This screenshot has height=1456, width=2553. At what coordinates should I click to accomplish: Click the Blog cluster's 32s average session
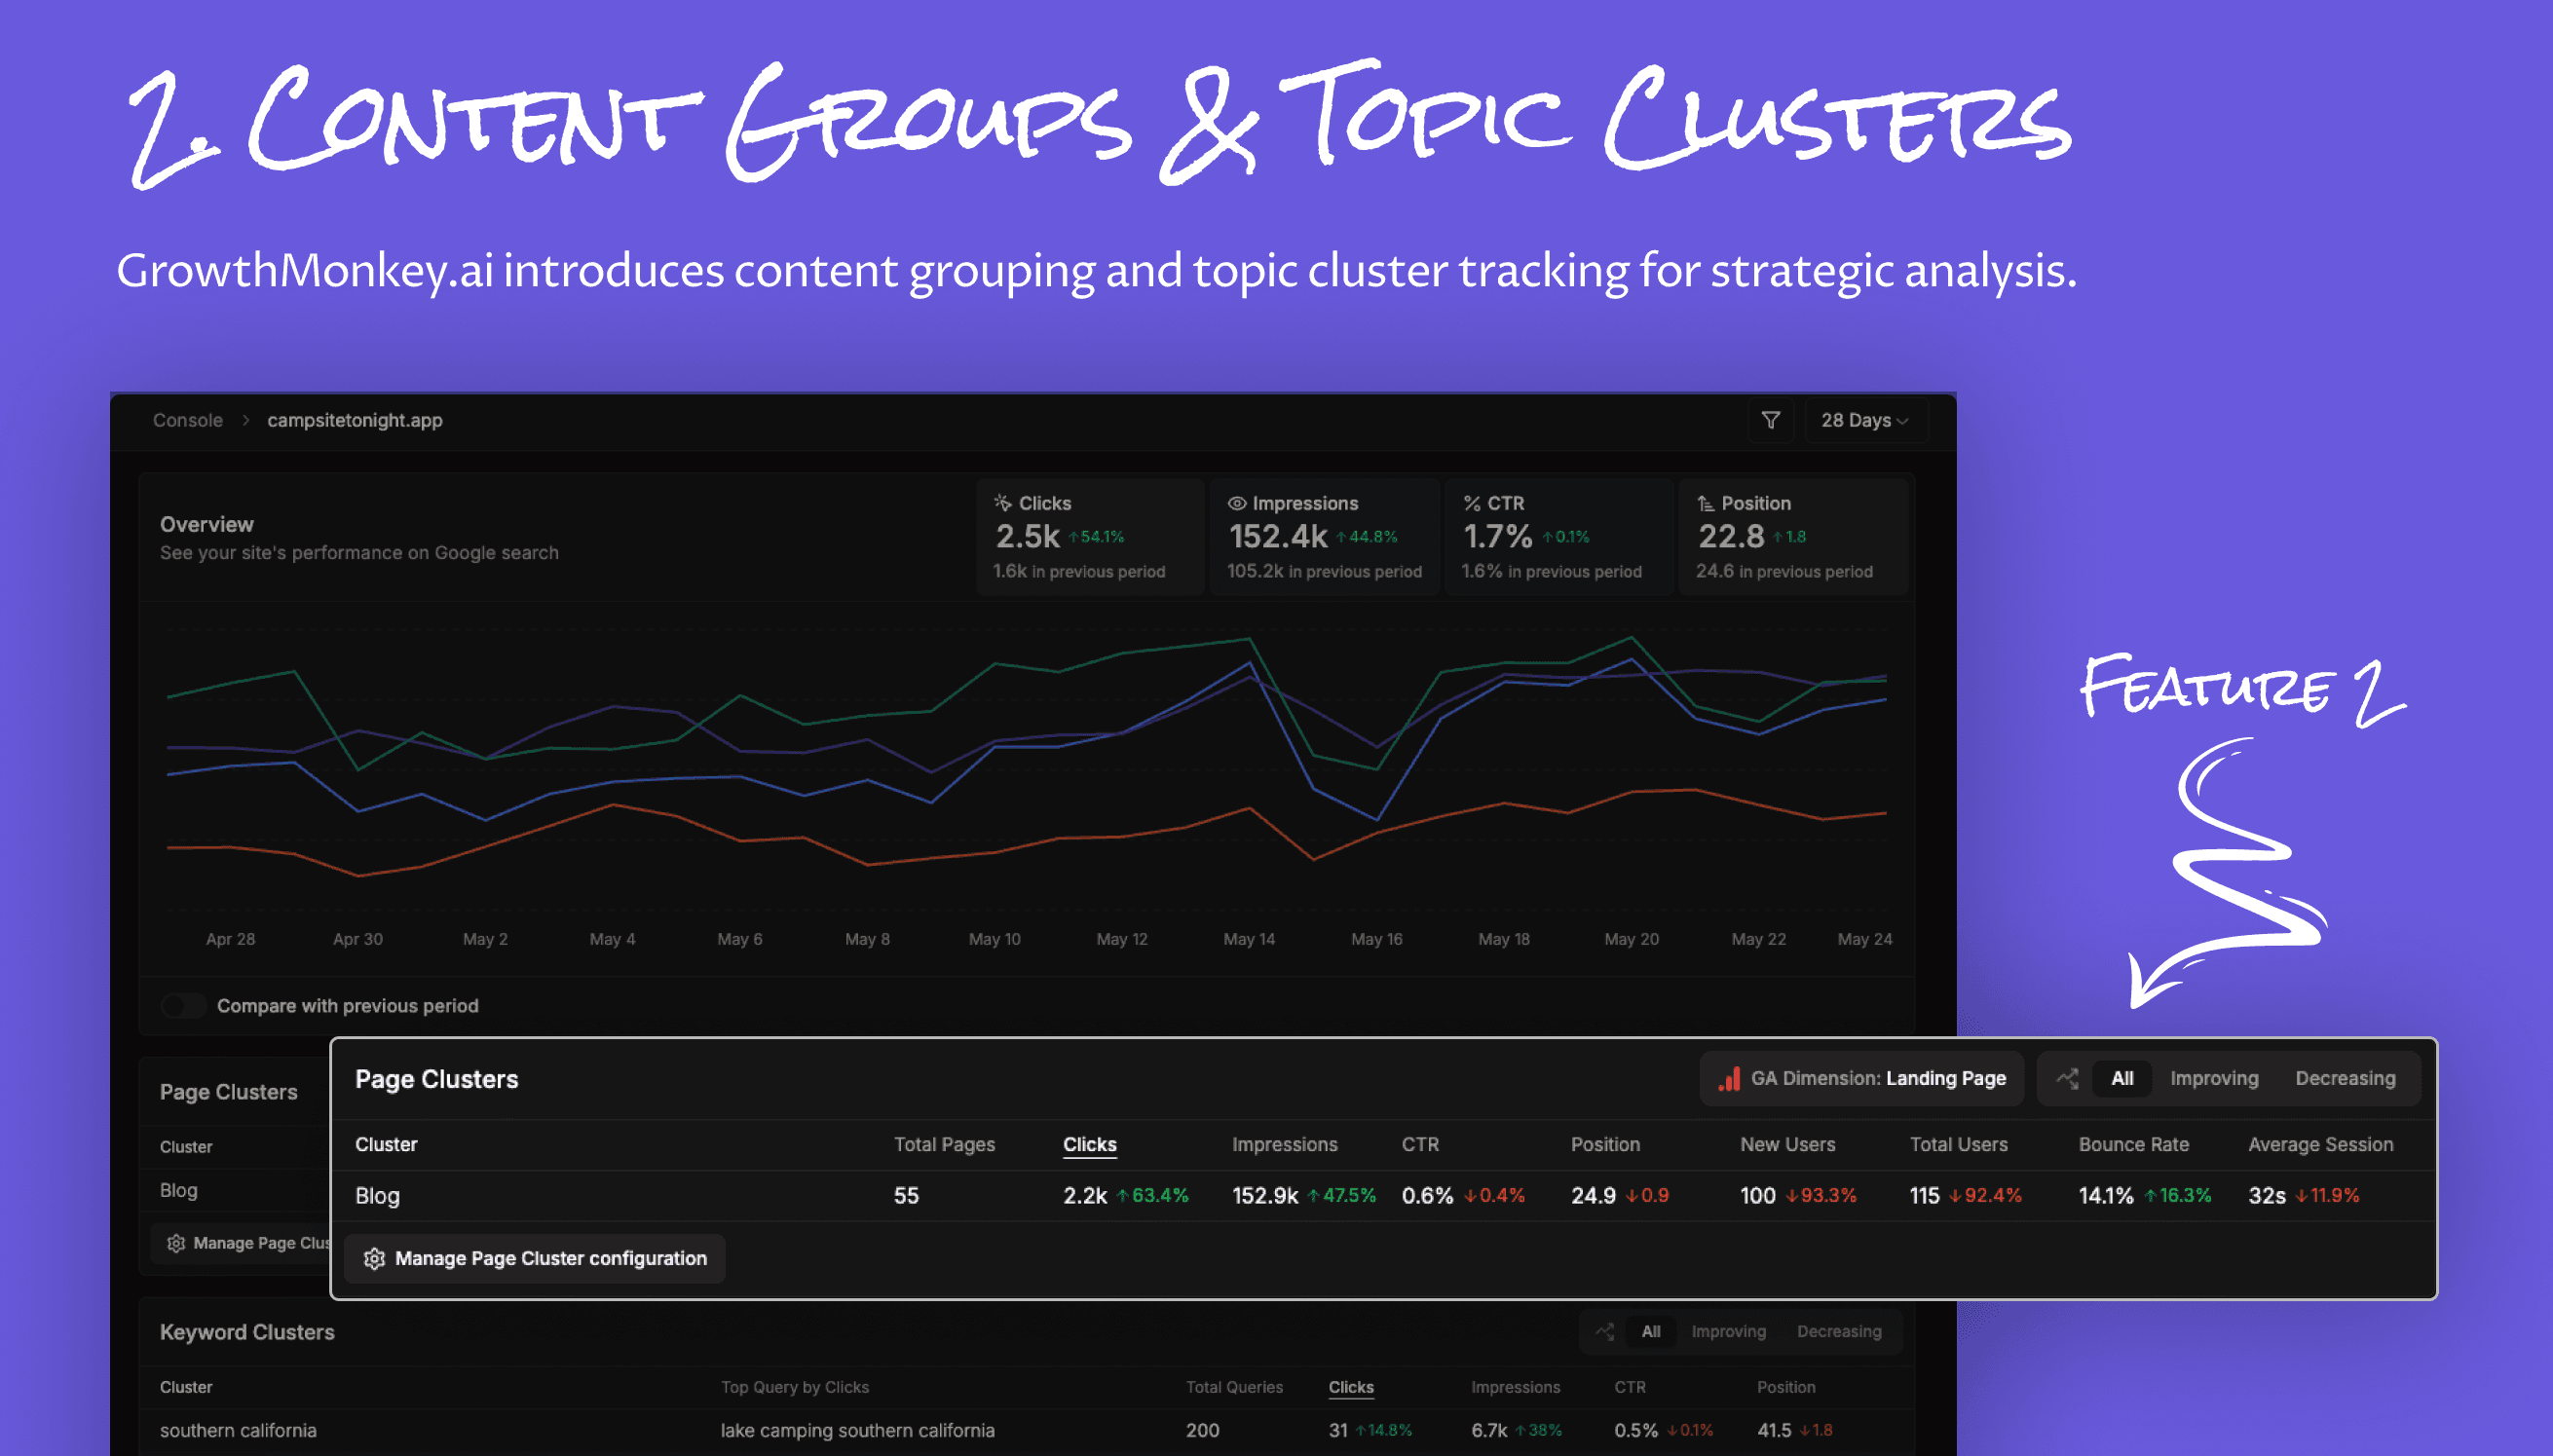2267,1195
